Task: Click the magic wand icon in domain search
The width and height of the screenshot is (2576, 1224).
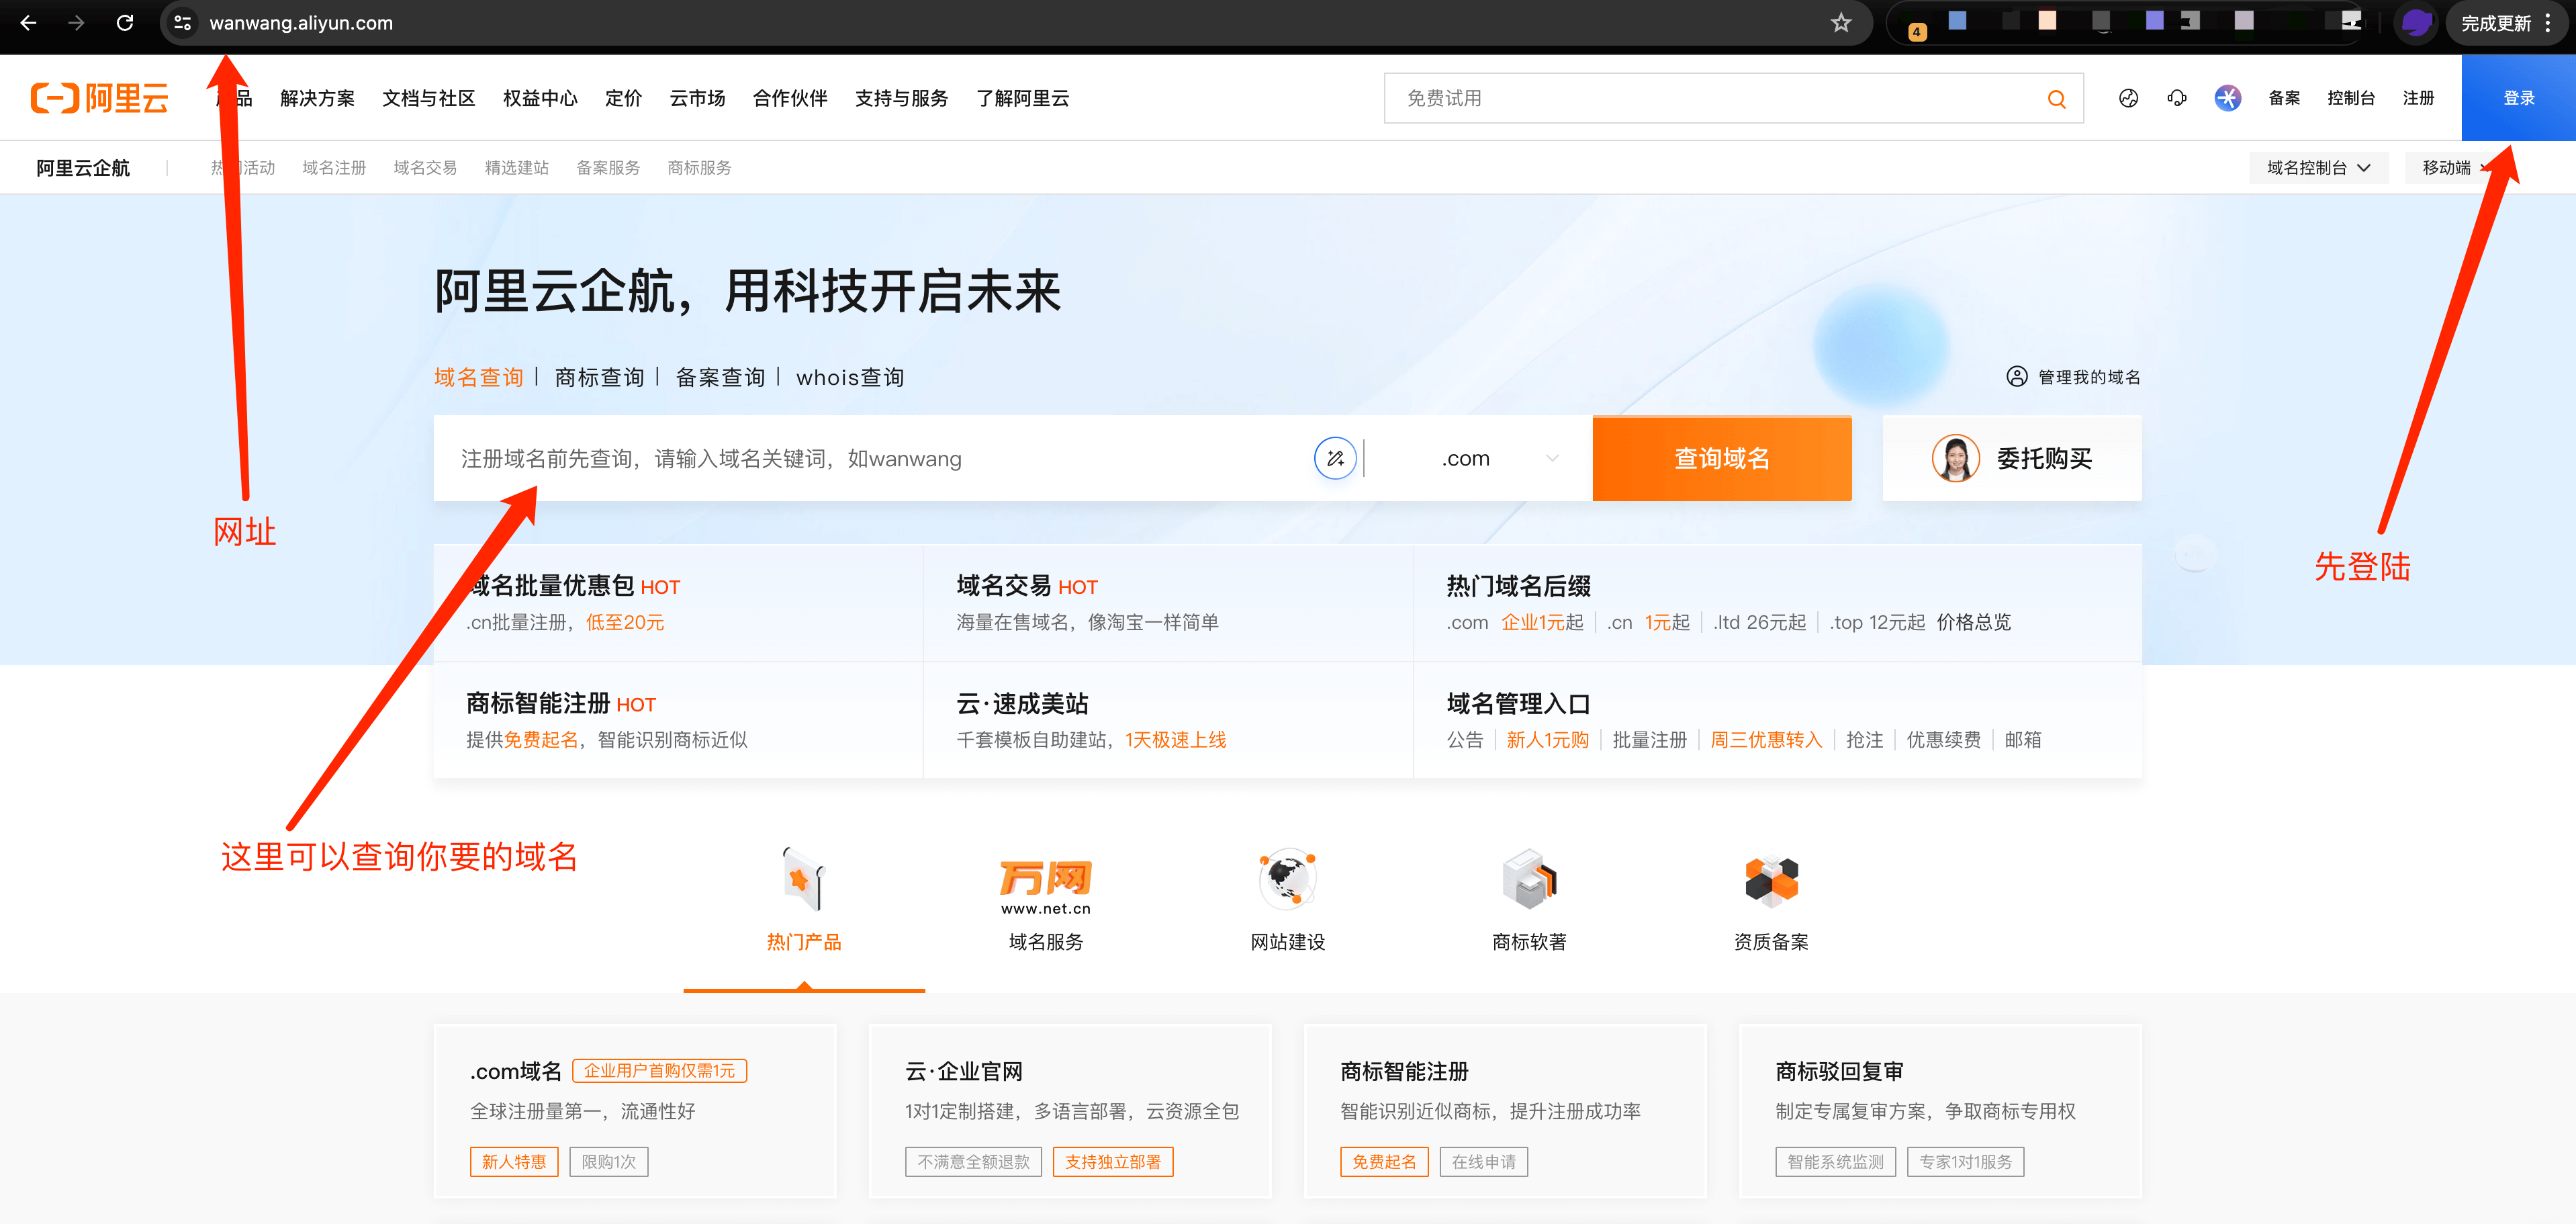Action: coord(1335,458)
